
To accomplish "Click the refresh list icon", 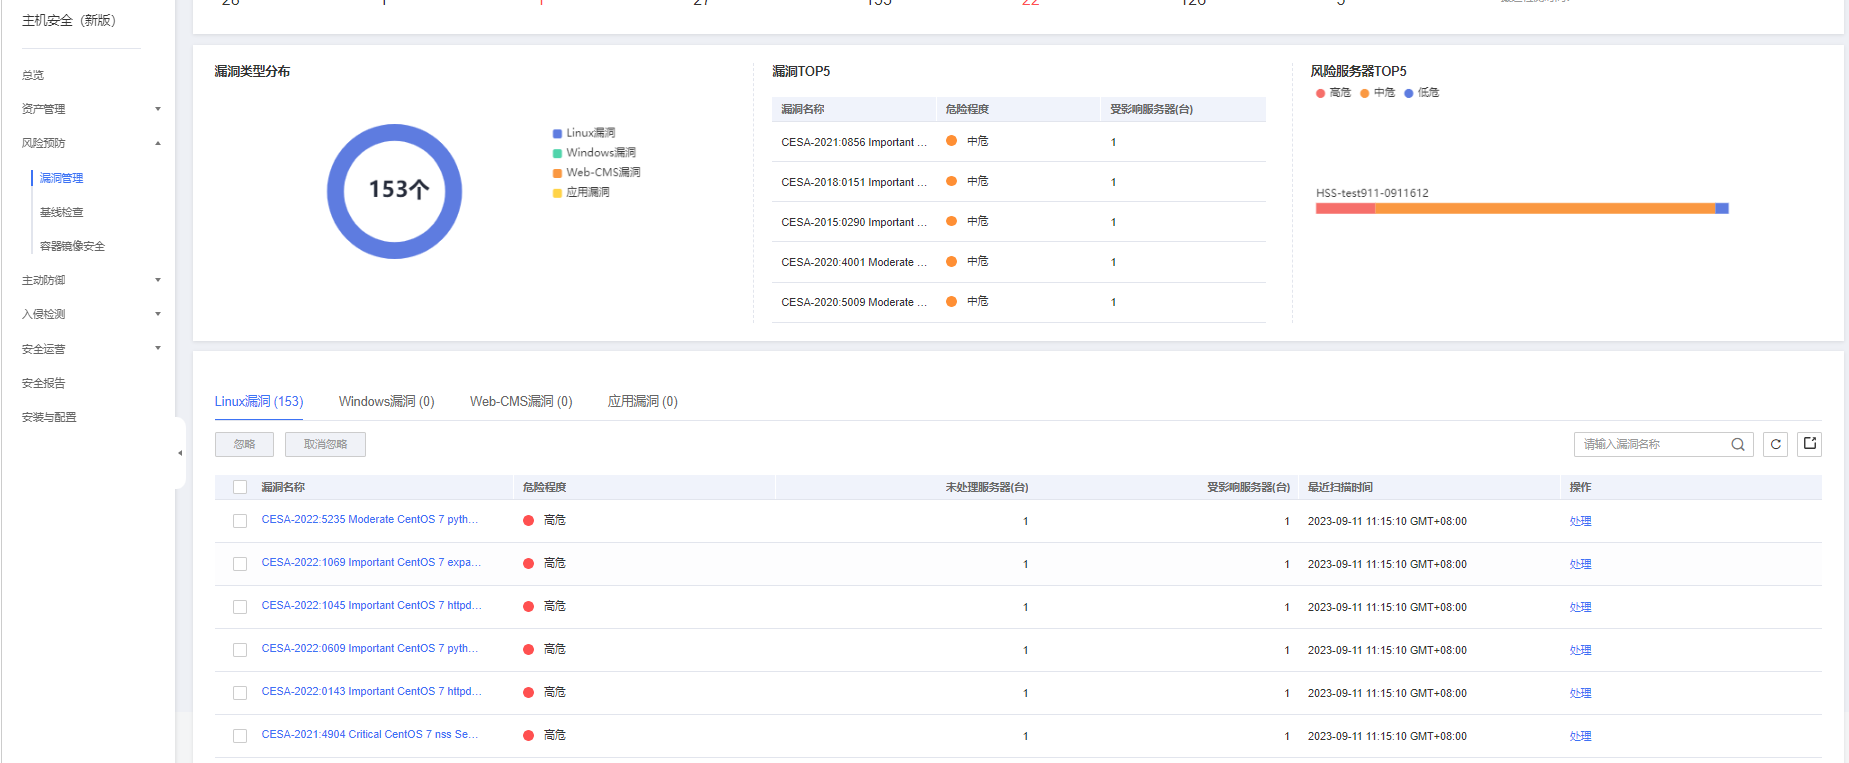I will pyautogui.click(x=1776, y=445).
